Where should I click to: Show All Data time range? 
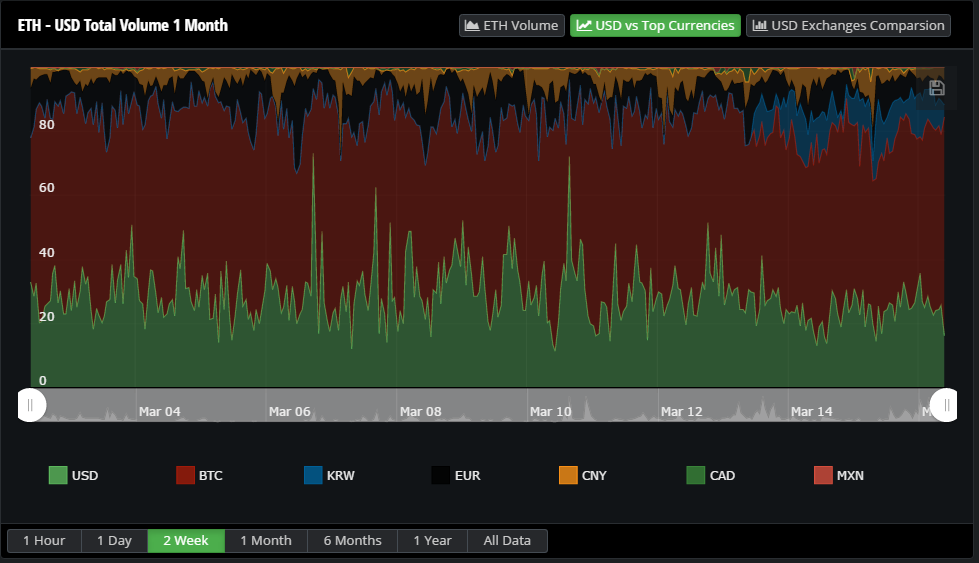pyautogui.click(x=507, y=541)
